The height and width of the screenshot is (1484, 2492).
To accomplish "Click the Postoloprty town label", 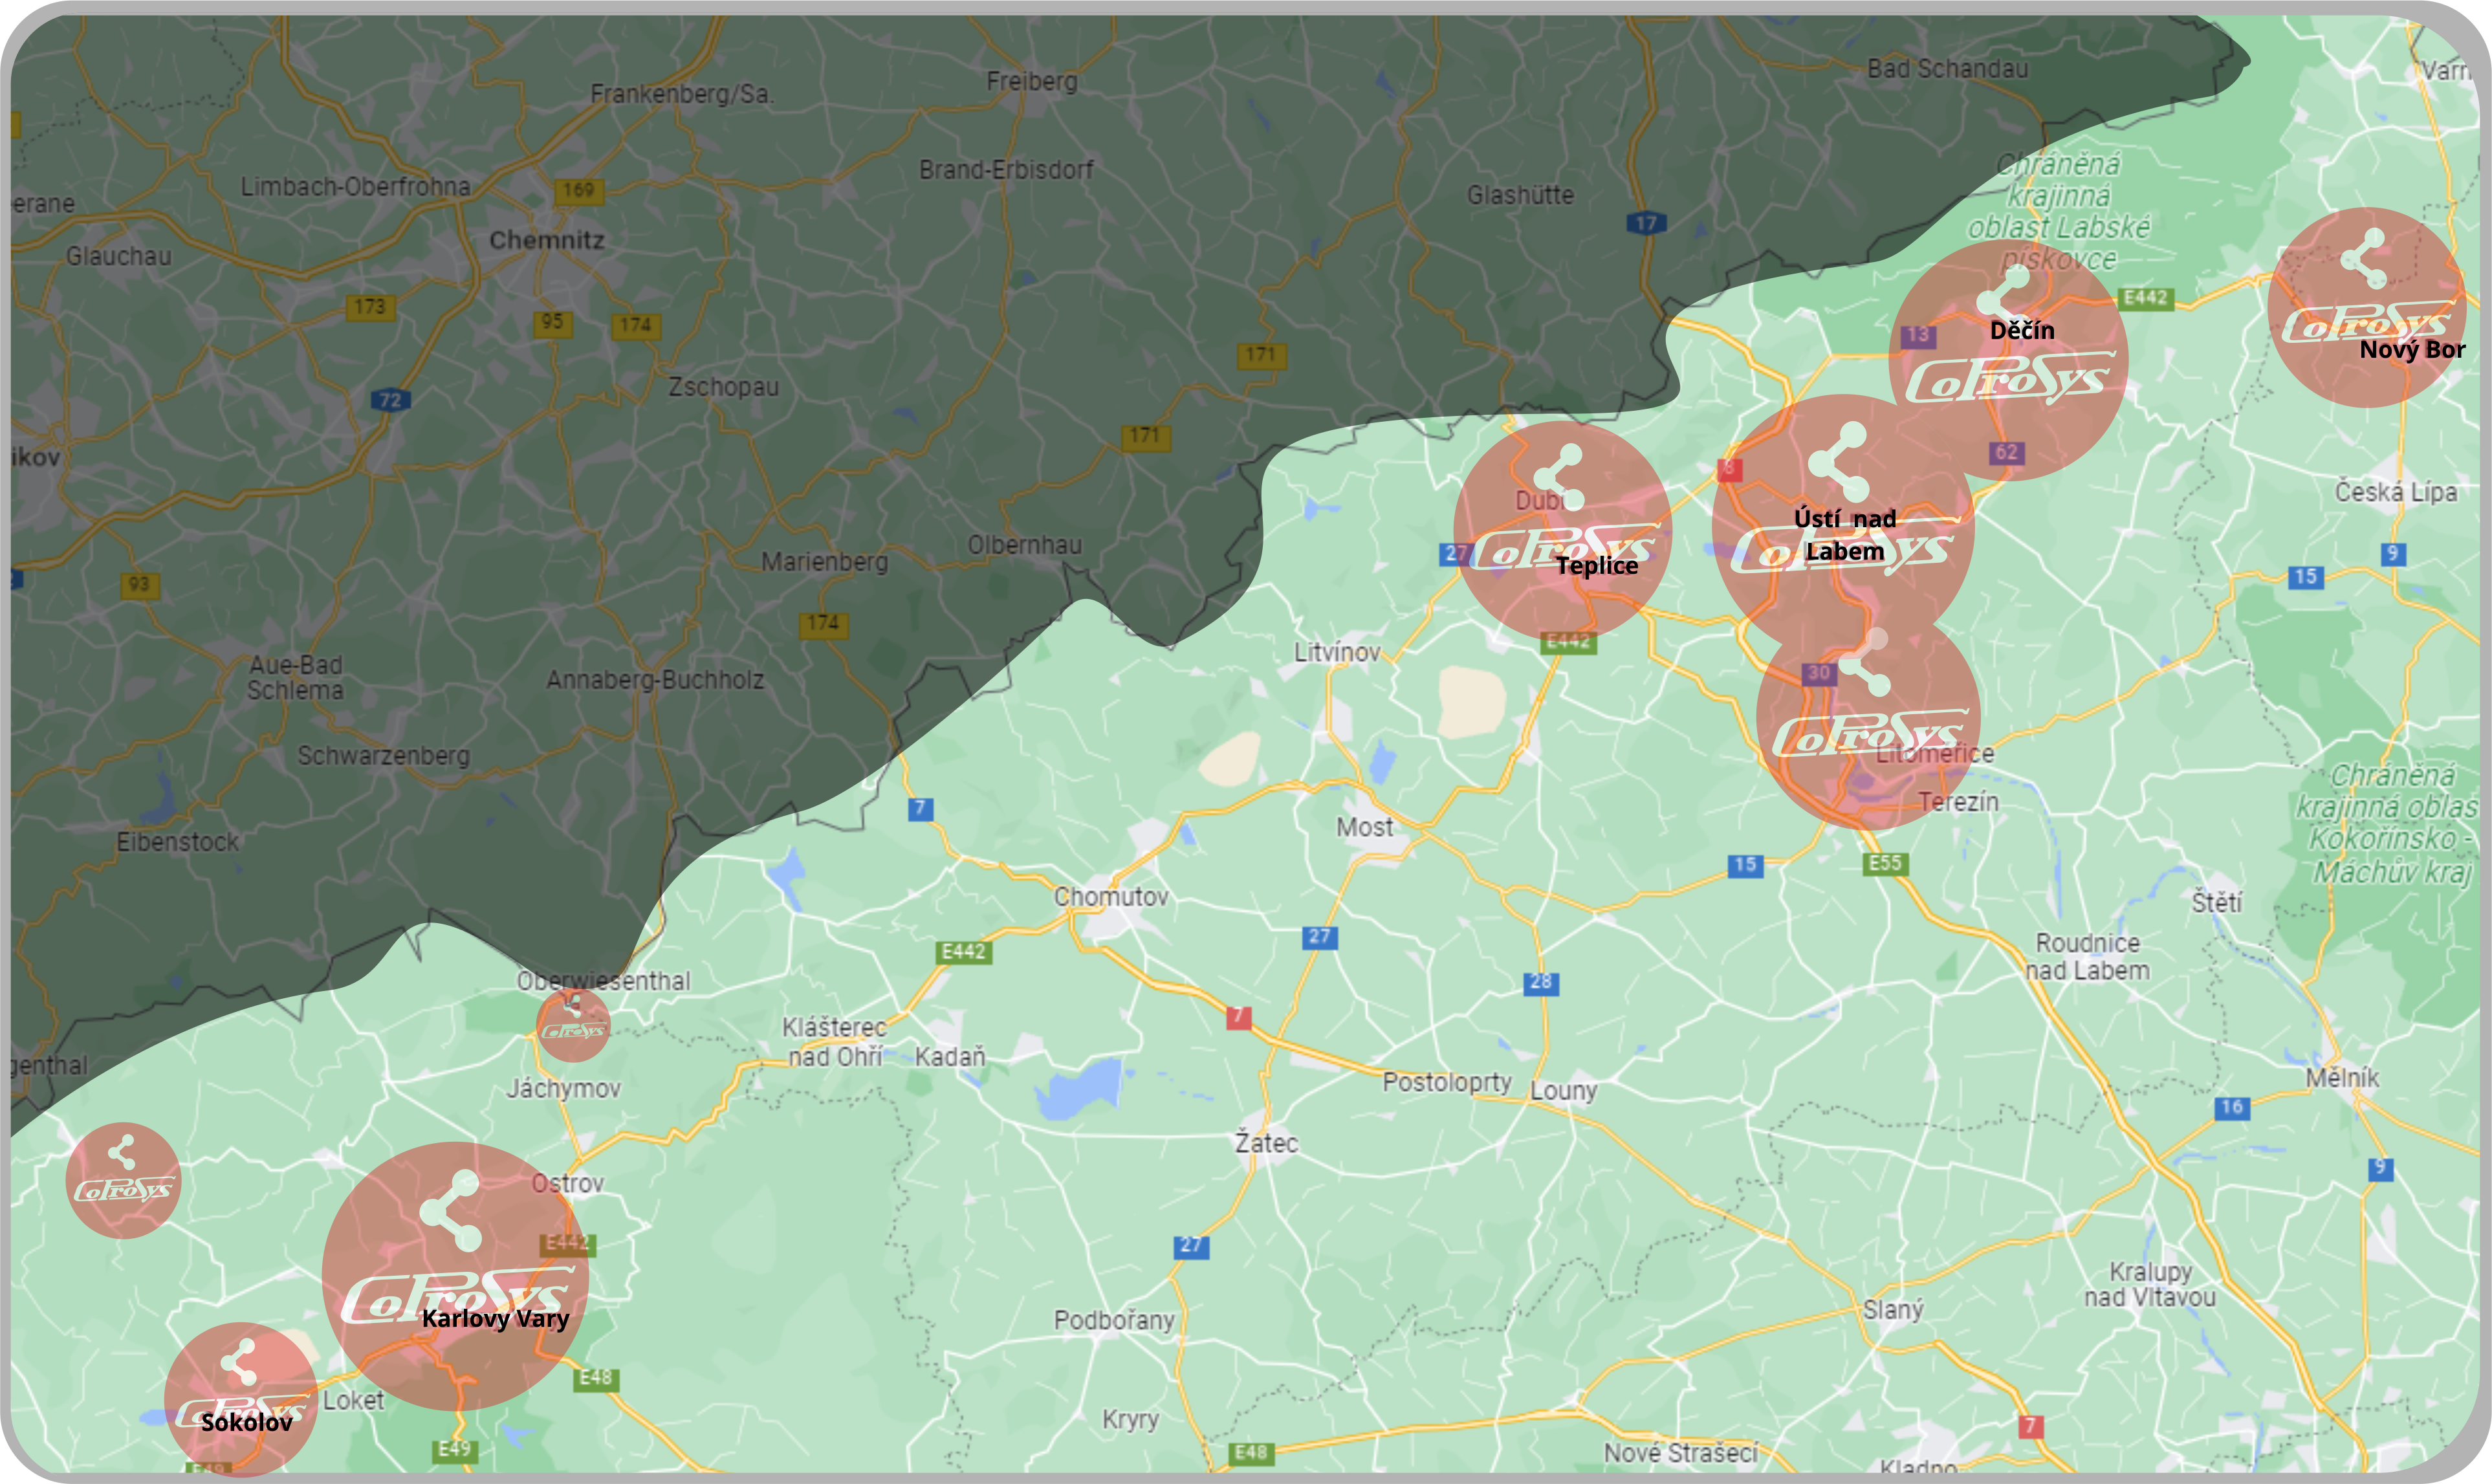I will click(x=1447, y=1082).
